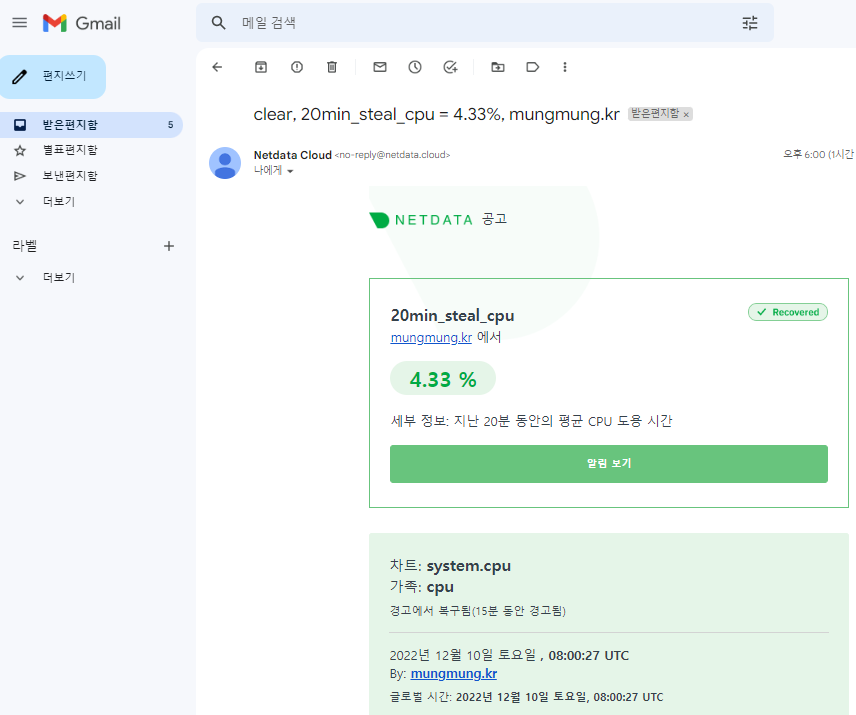The width and height of the screenshot is (856, 715).
Task: Click the inbox unread count 5
Action: (170, 125)
